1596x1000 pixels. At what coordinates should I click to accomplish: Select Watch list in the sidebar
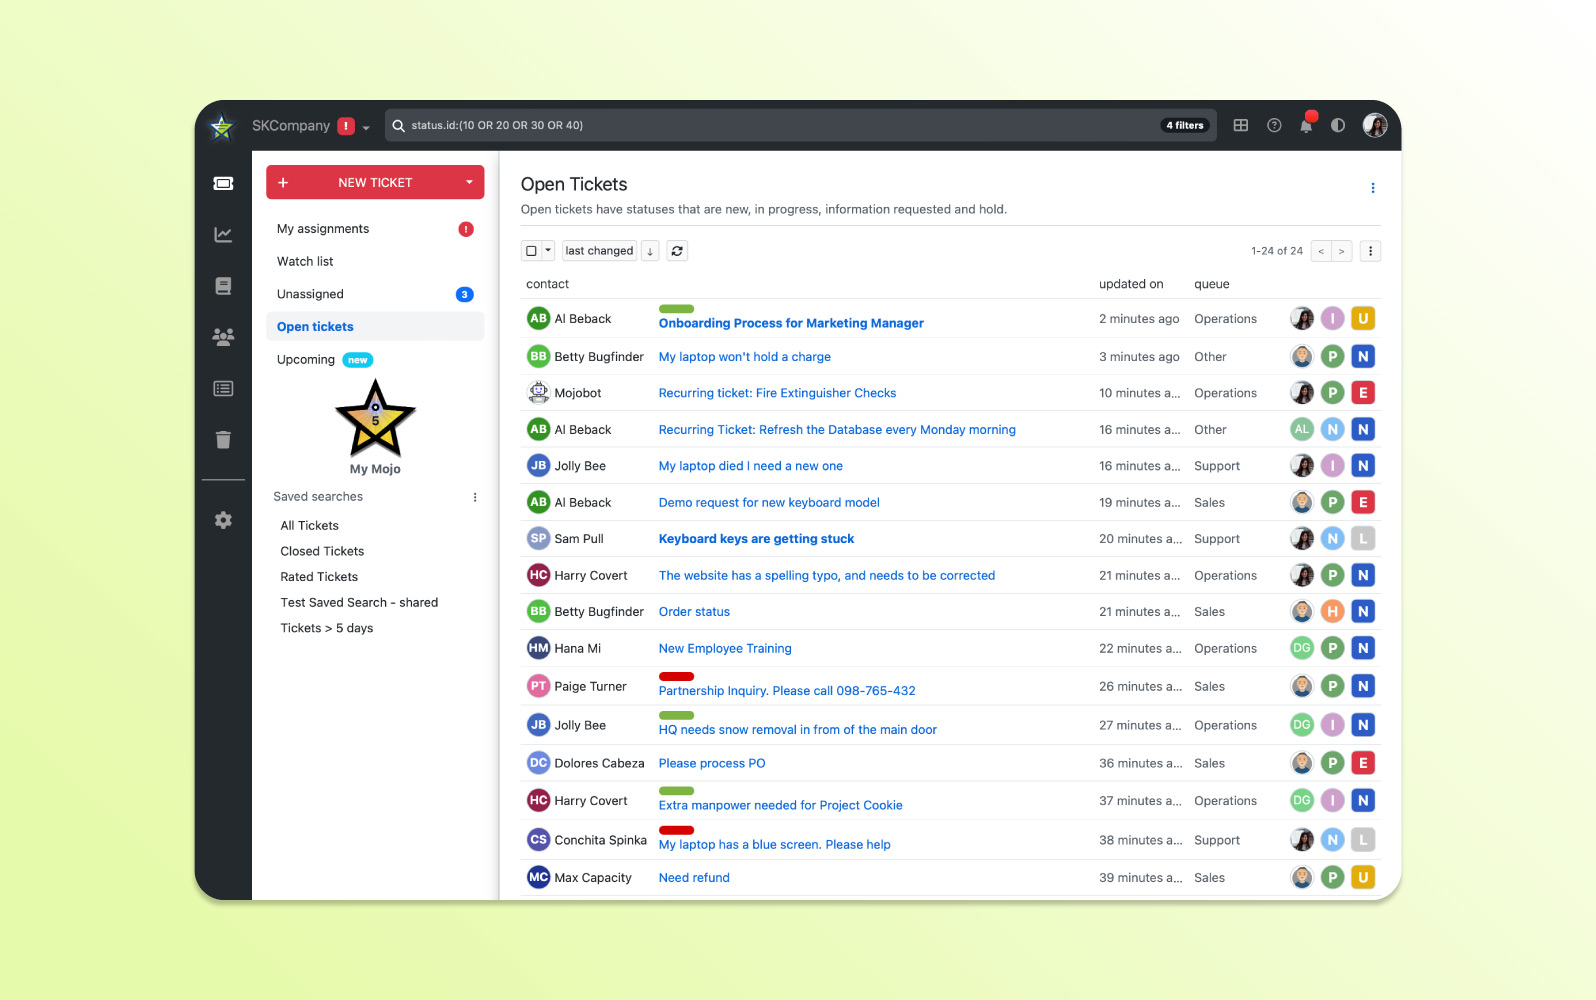375,261
